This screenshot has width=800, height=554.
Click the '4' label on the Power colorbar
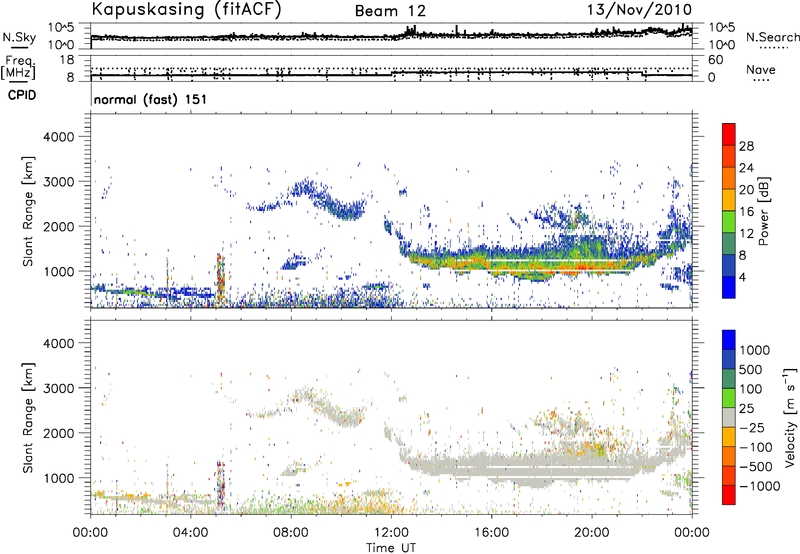pyautogui.click(x=742, y=277)
